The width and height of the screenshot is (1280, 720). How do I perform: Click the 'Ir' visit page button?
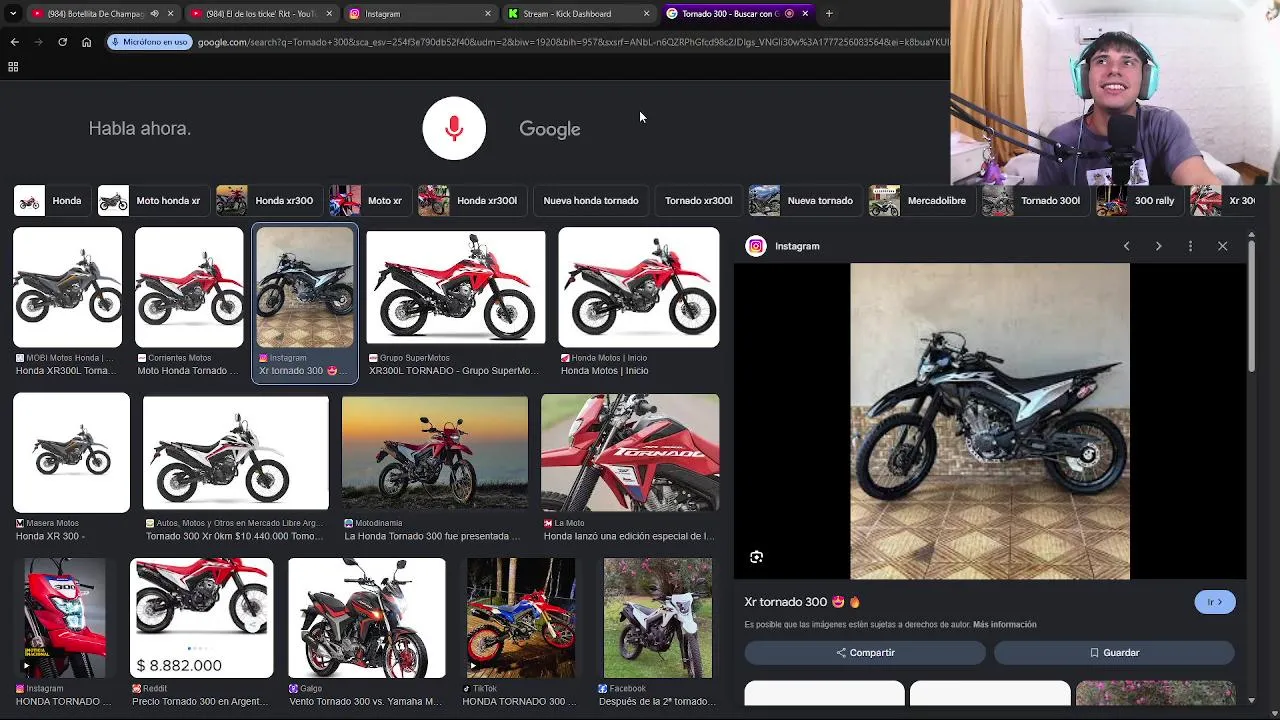[x=1215, y=602]
